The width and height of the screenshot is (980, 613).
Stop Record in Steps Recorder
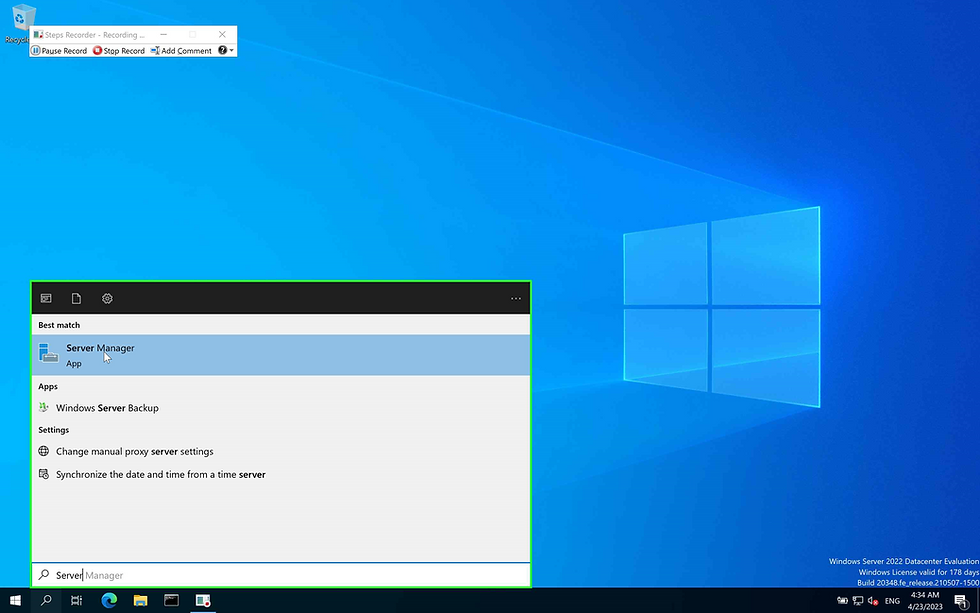pos(119,51)
